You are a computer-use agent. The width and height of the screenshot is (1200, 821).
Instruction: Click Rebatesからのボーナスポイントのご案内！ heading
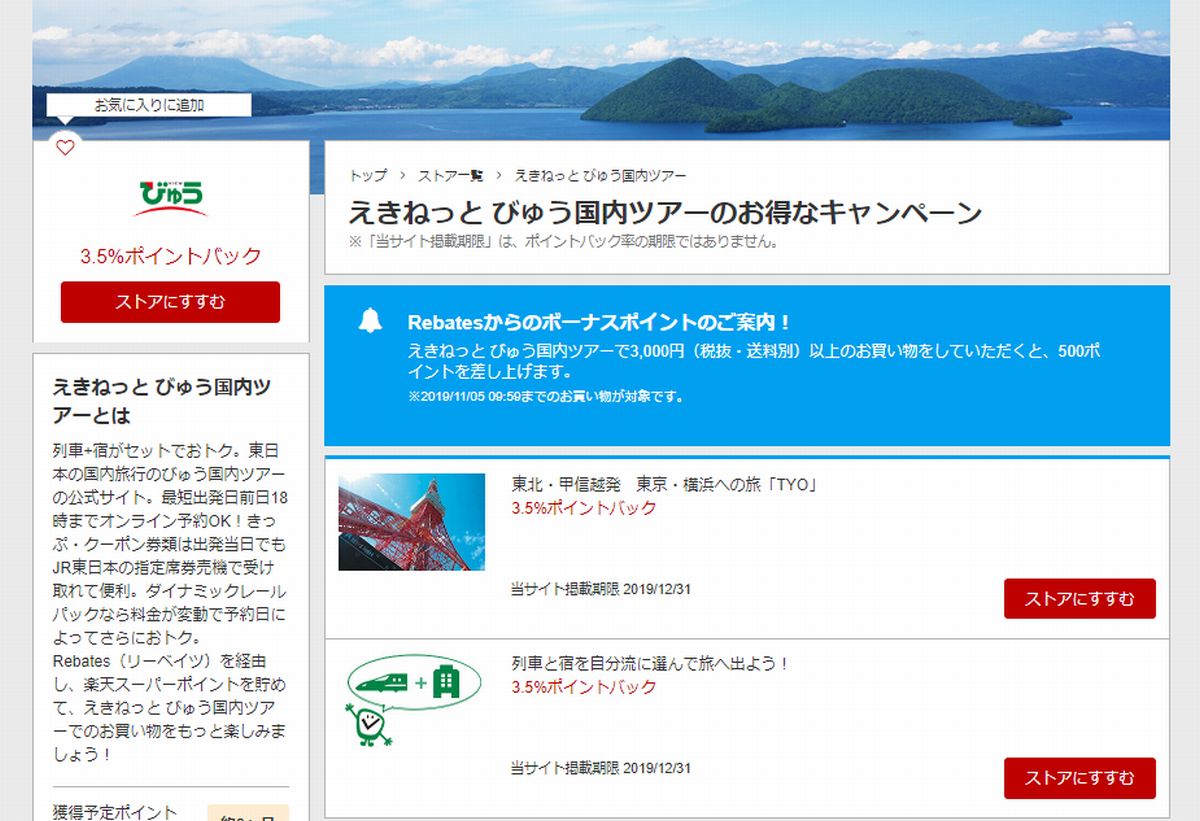(x=600, y=322)
